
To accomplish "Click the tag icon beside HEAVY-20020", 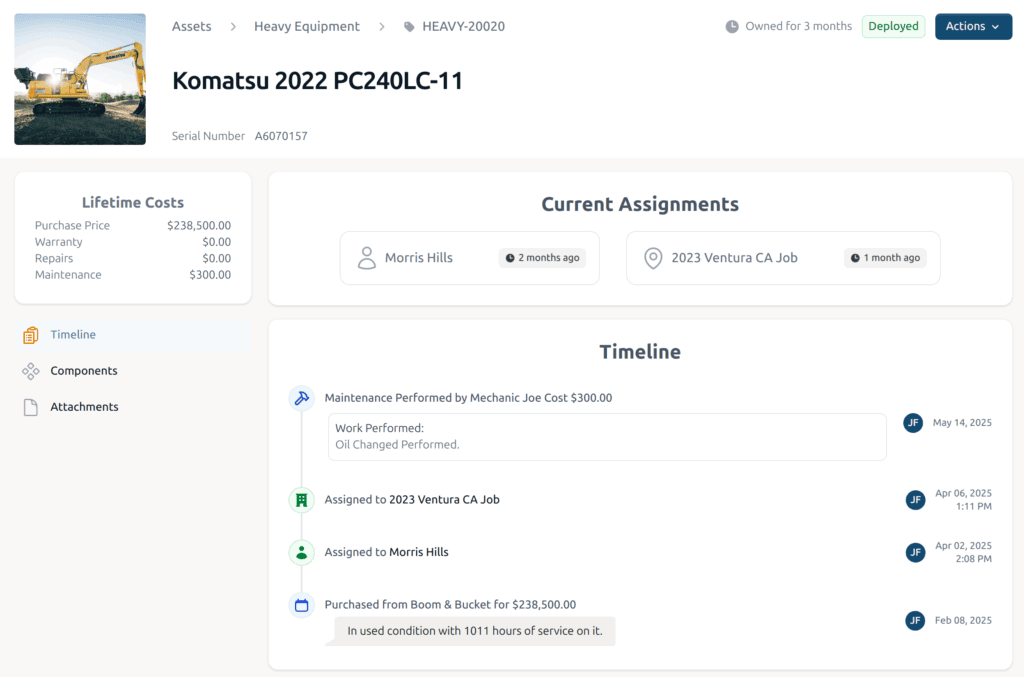I will [x=409, y=27].
